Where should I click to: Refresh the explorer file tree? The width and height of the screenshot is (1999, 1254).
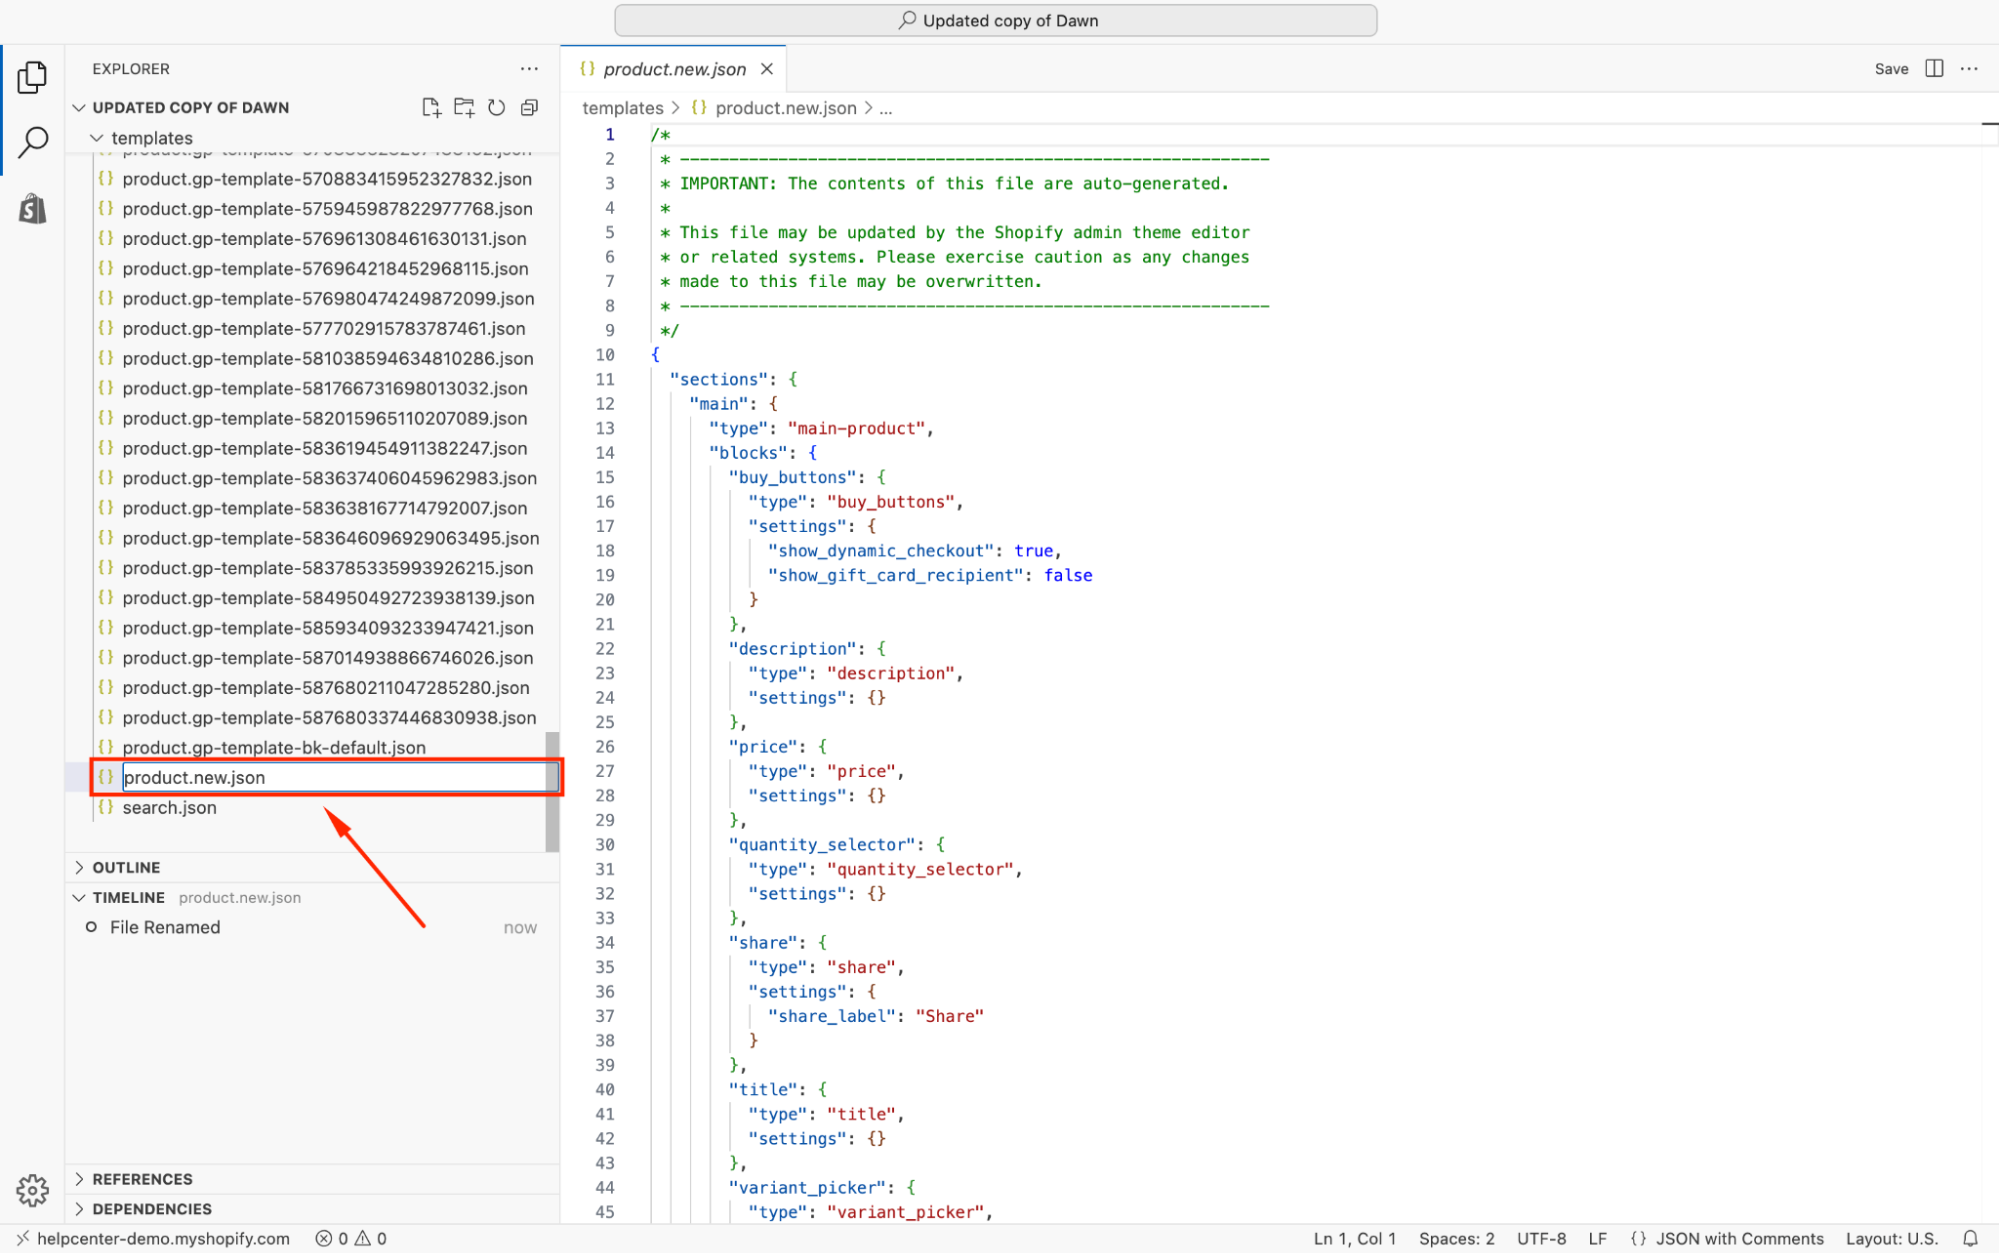pyautogui.click(x=497, y=107)
